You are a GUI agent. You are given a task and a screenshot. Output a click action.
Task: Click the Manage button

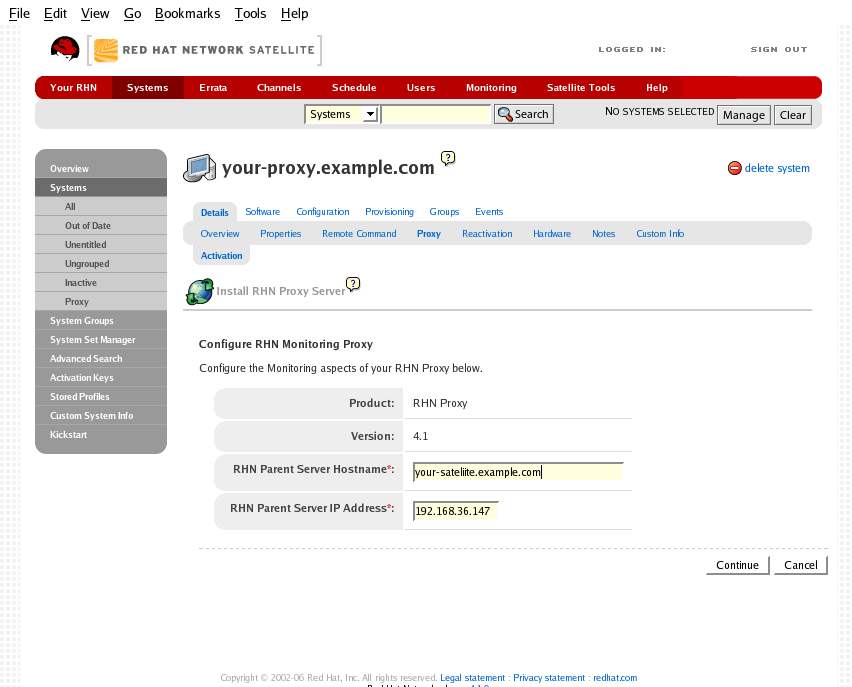click(x=743, y=115)
